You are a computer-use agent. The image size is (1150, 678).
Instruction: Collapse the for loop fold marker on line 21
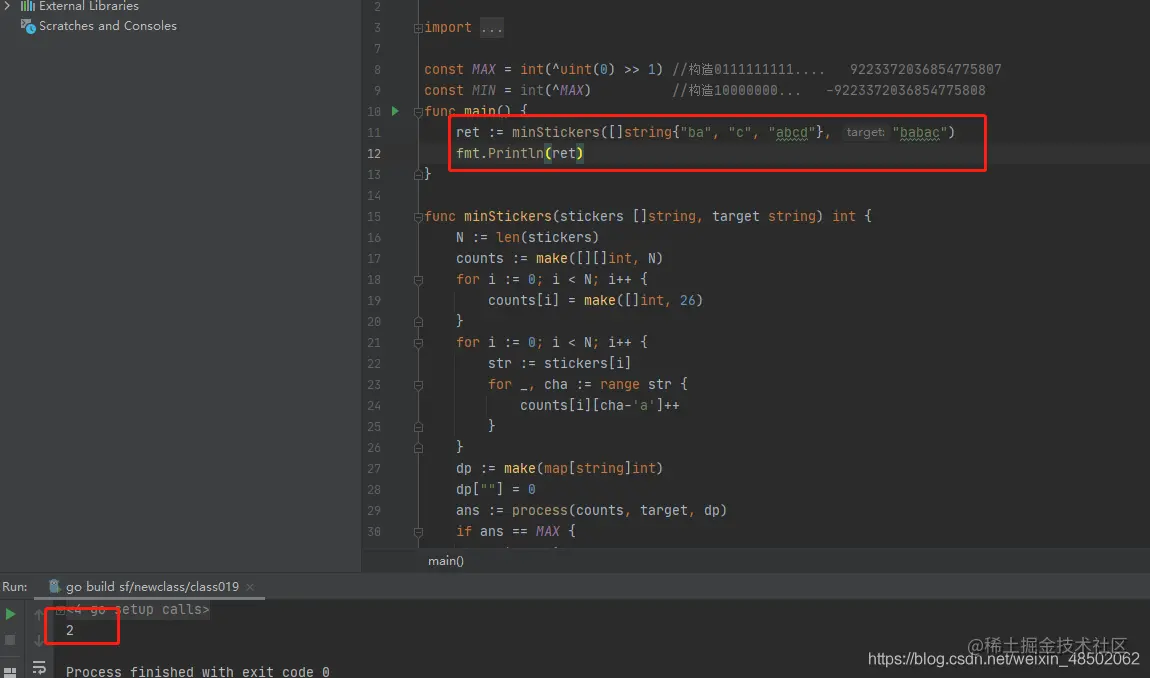418,343
